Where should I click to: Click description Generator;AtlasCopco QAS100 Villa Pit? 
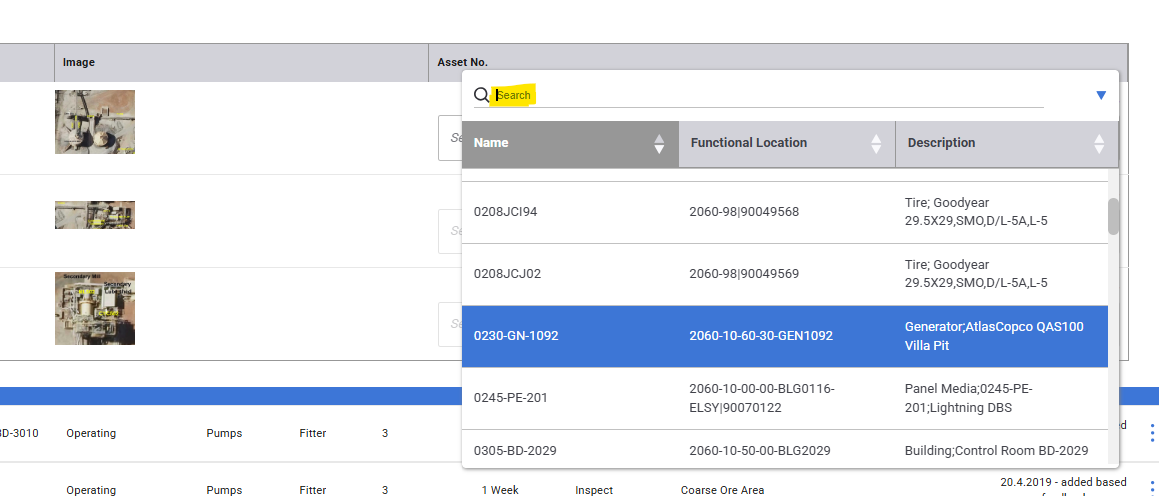(994, 336)
